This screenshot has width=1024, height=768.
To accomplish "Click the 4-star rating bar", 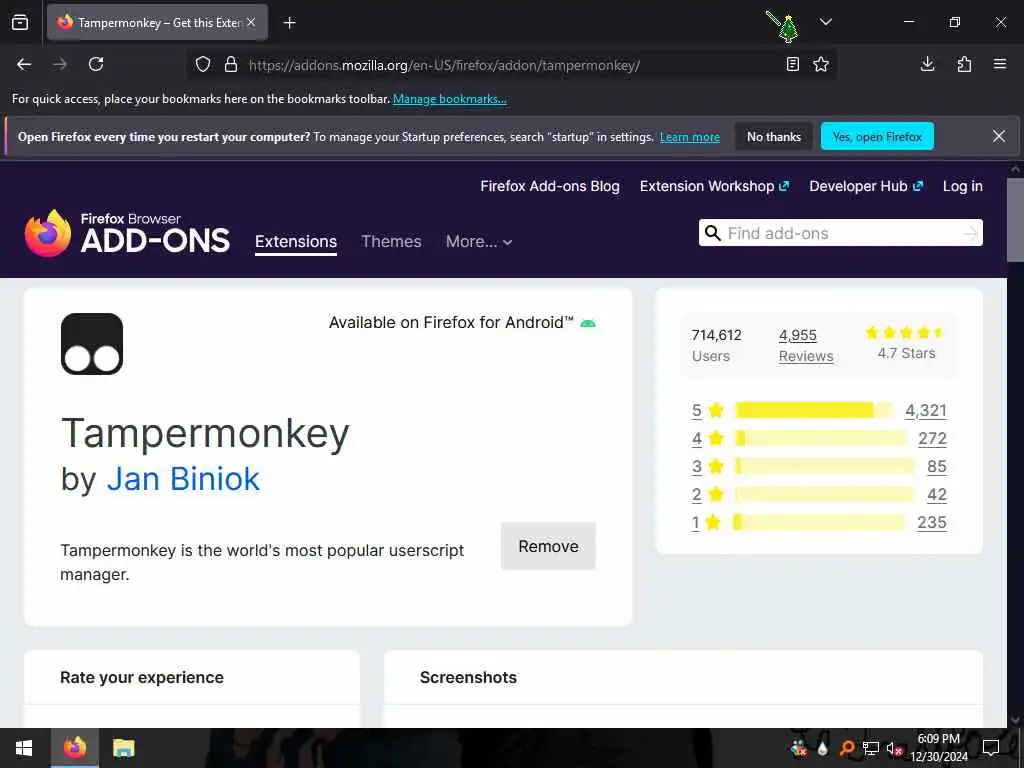I will (x=821, y=438).
